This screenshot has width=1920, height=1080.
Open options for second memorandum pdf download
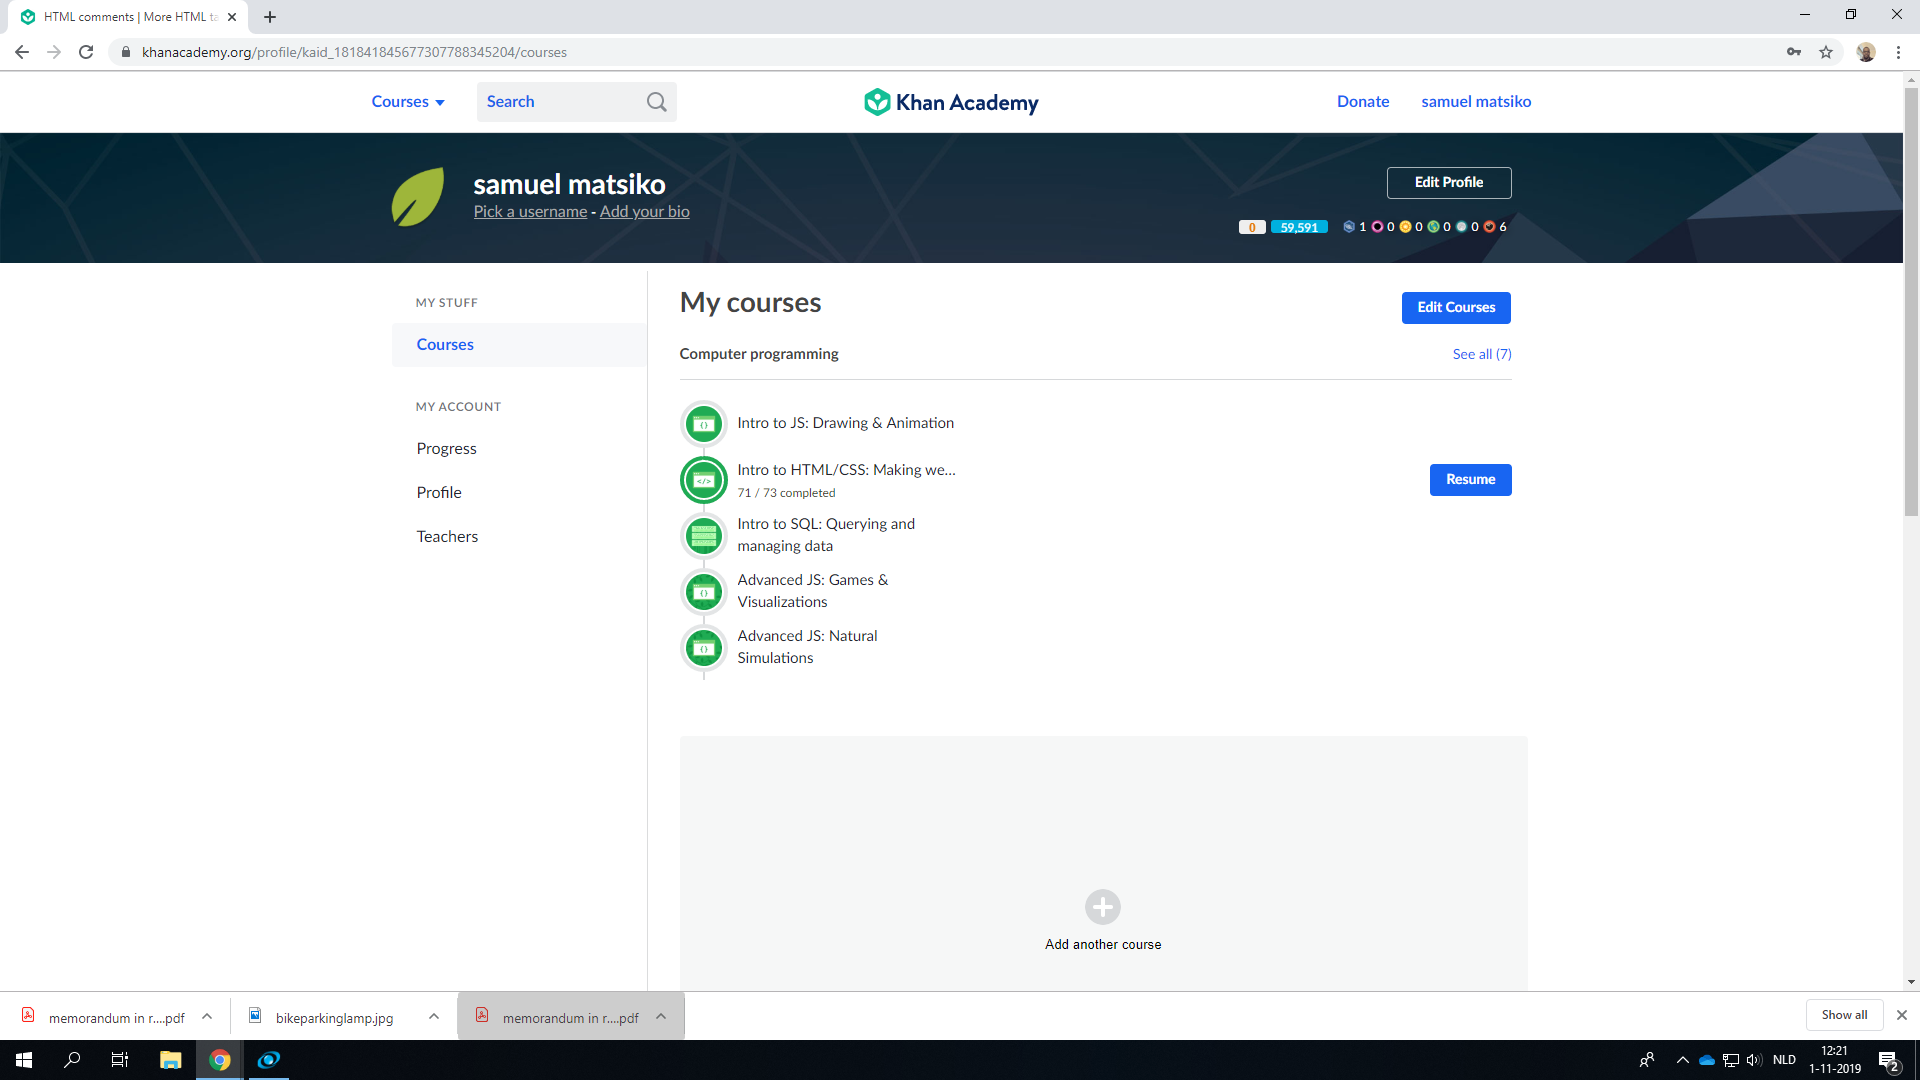coord(661,1016)
